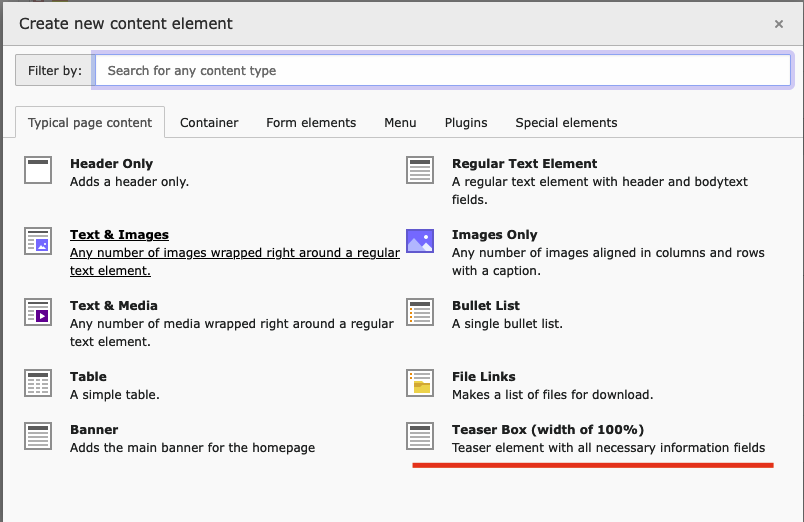Image resolution: width=804 pixels, height=522 pixels.
Task: Click the Text & Images title link
Action: pyautogui.click(x=119, y=235)
